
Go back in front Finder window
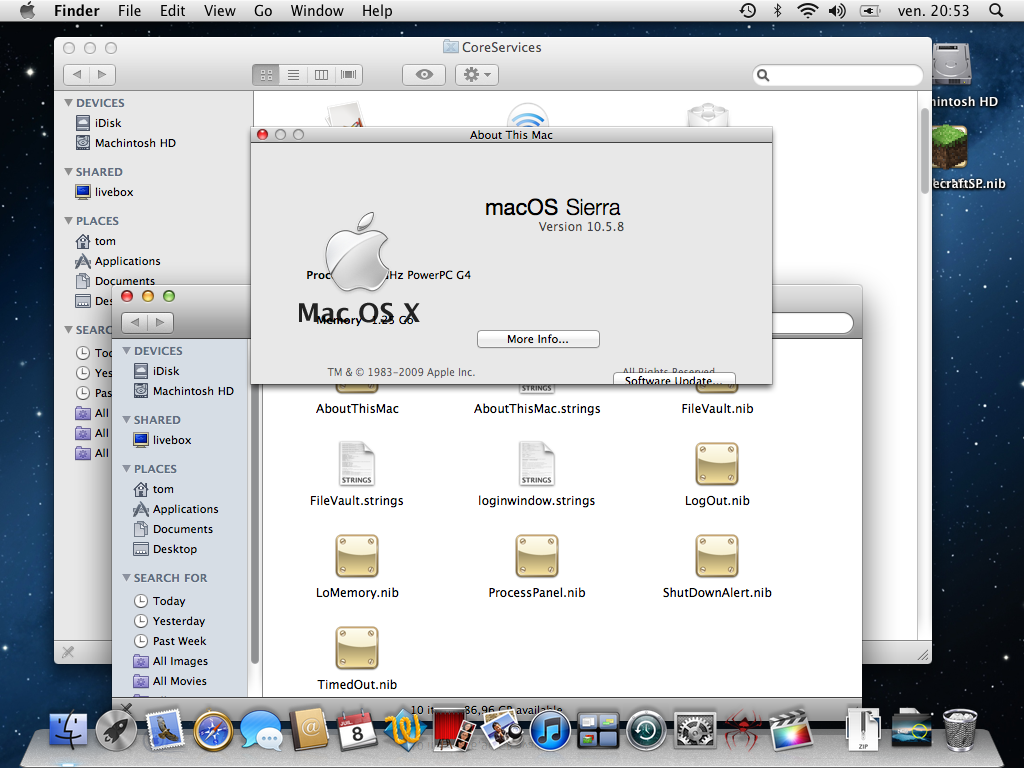click(135, 322)
